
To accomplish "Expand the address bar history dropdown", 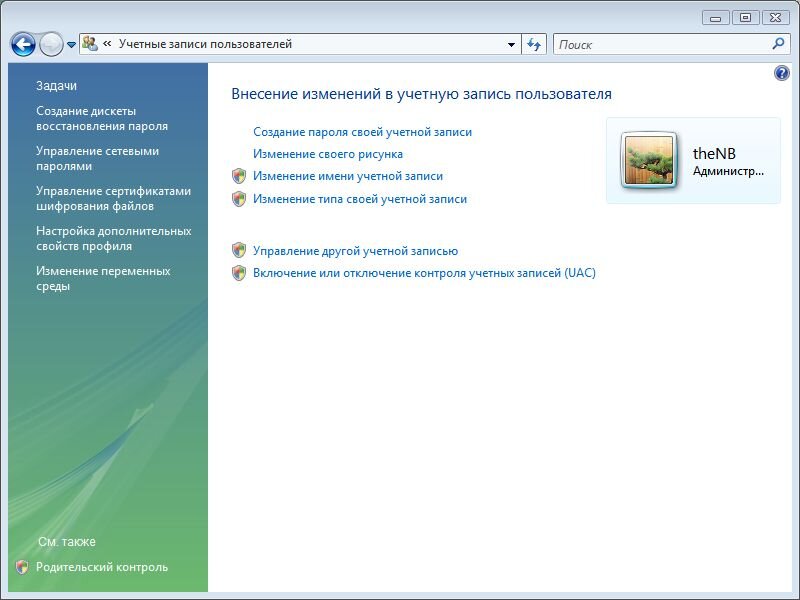I will (511, 44).
